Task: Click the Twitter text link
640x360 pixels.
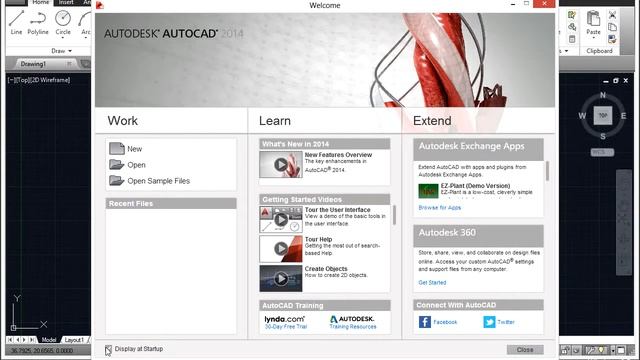Action: tap(506, 322)
